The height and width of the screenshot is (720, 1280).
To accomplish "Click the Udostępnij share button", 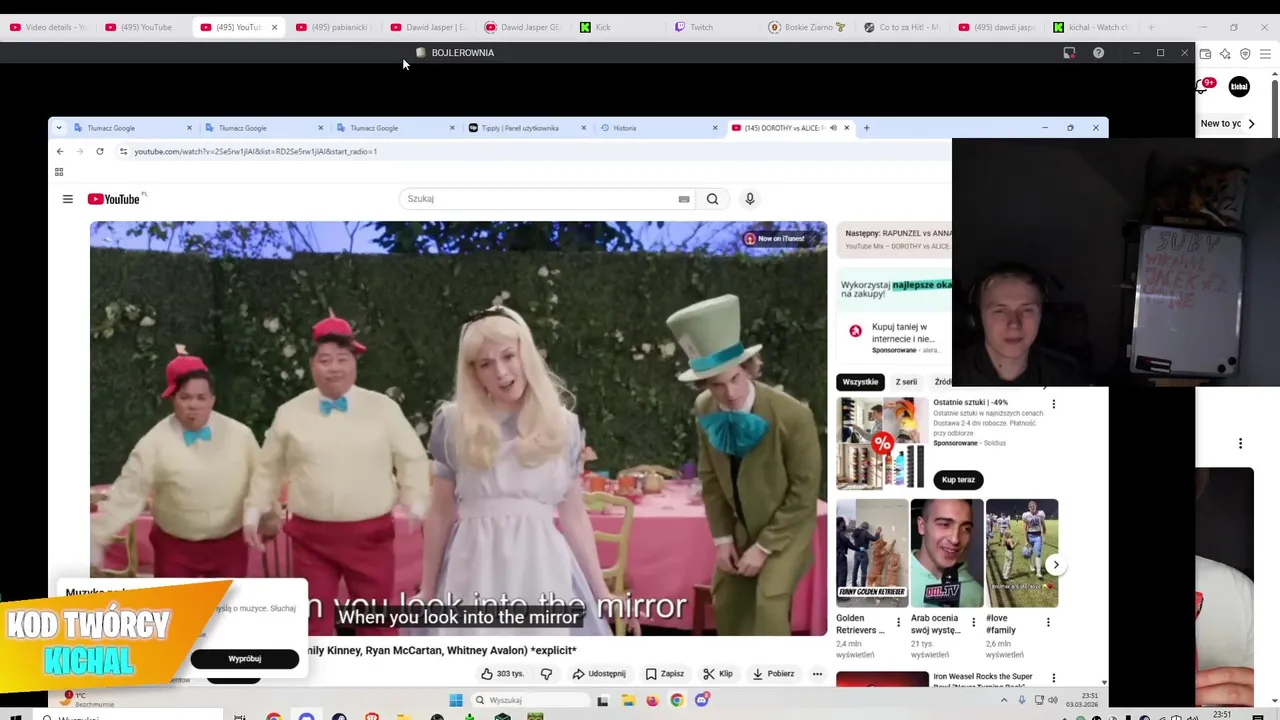I will click(598, 674).
